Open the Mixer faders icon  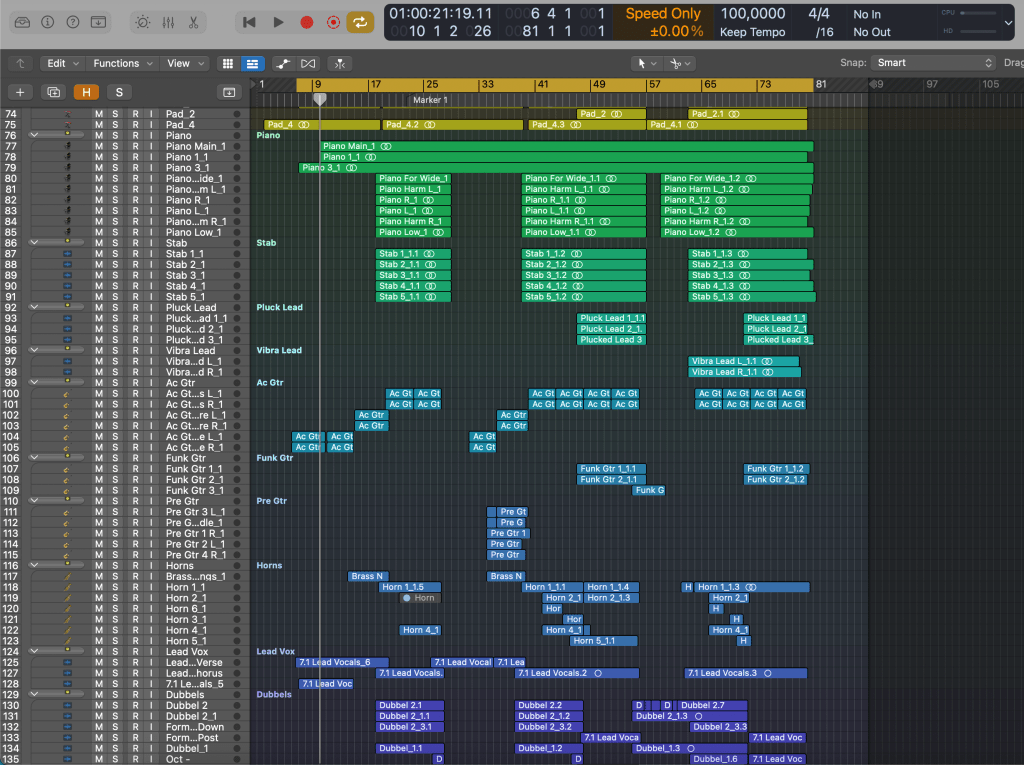tap(168, 21)
